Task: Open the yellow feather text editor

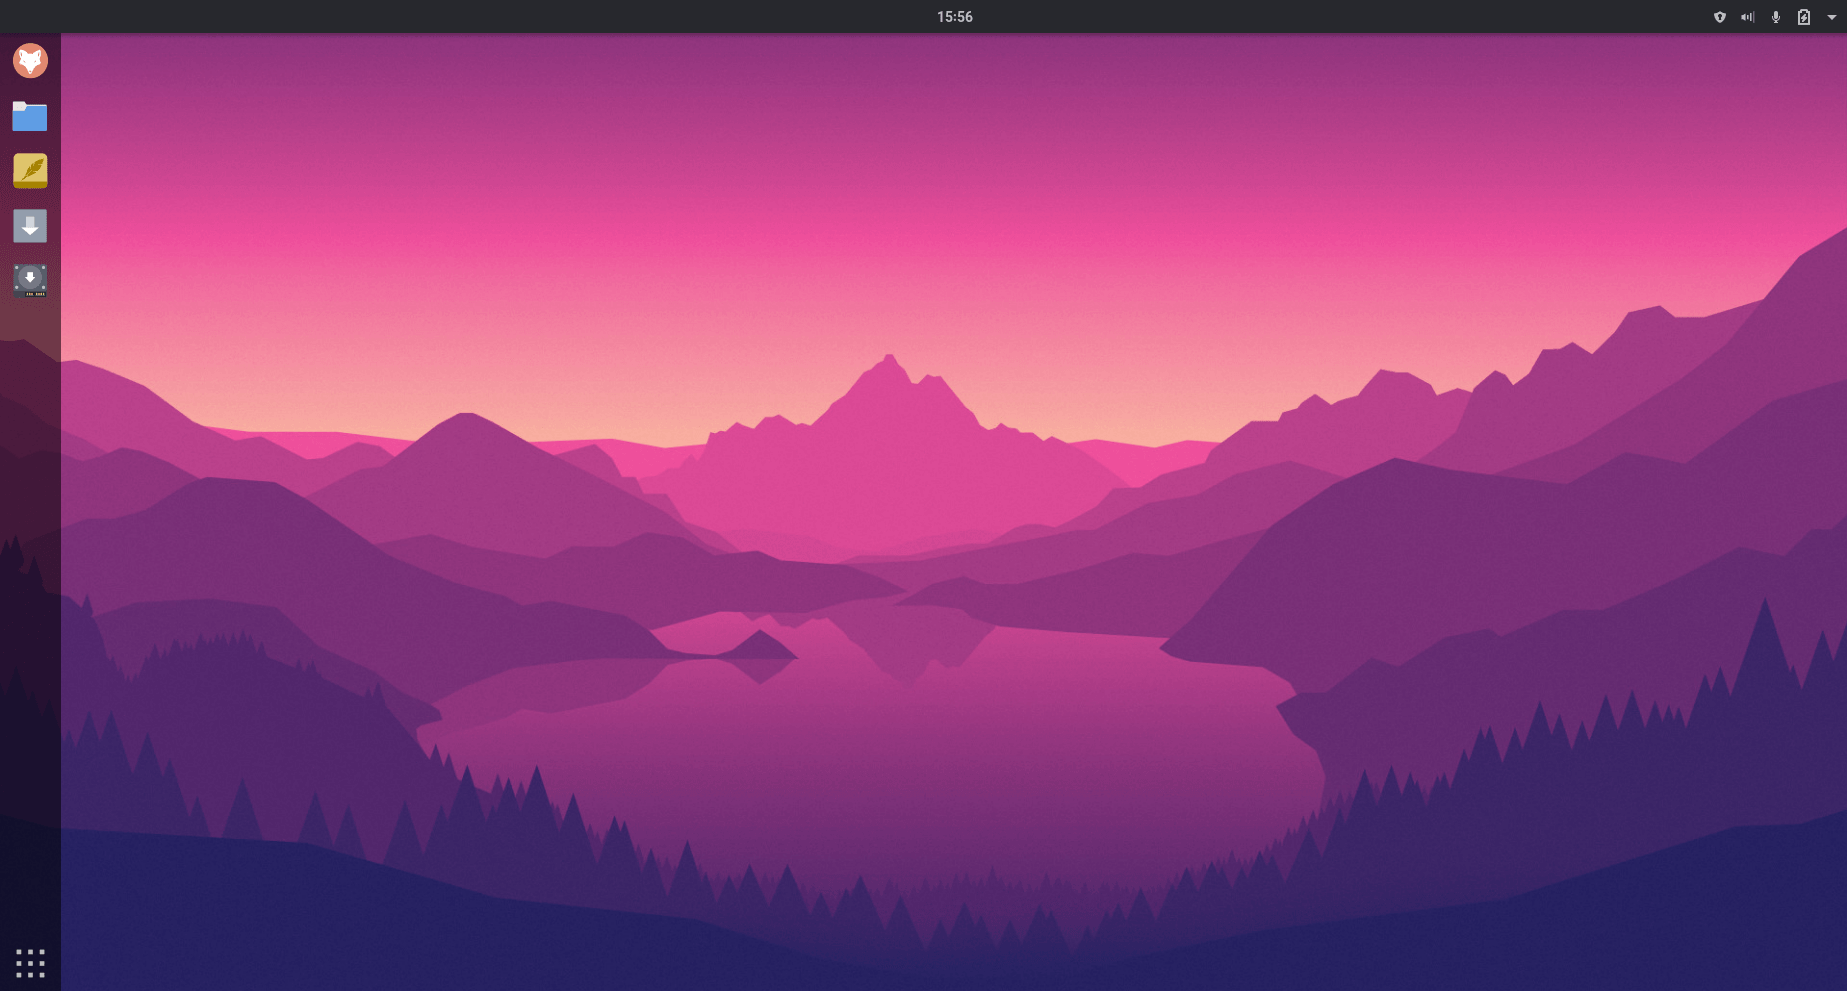Action: (x=30, y=171)
